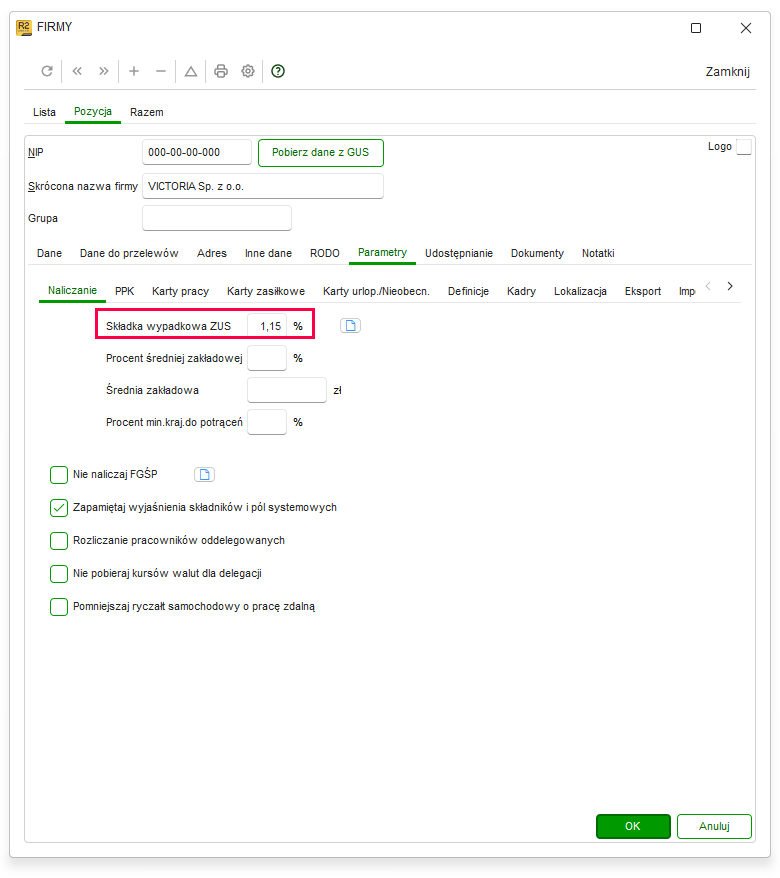Screen dimensions: 780x878
Task: Open the Definicje sub-tab
Action: (x=468, y=291)
